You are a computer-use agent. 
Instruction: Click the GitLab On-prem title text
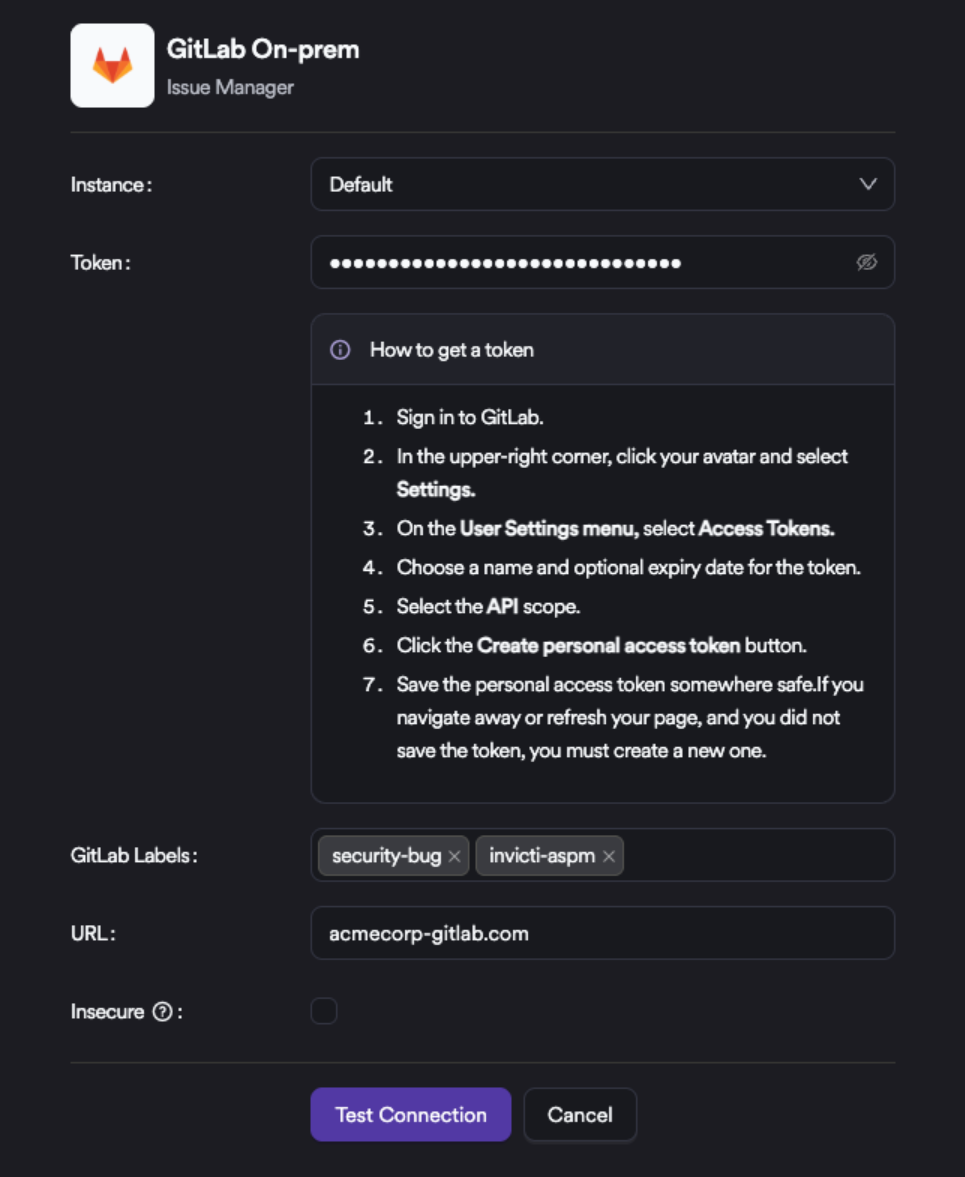coord(262,49)
